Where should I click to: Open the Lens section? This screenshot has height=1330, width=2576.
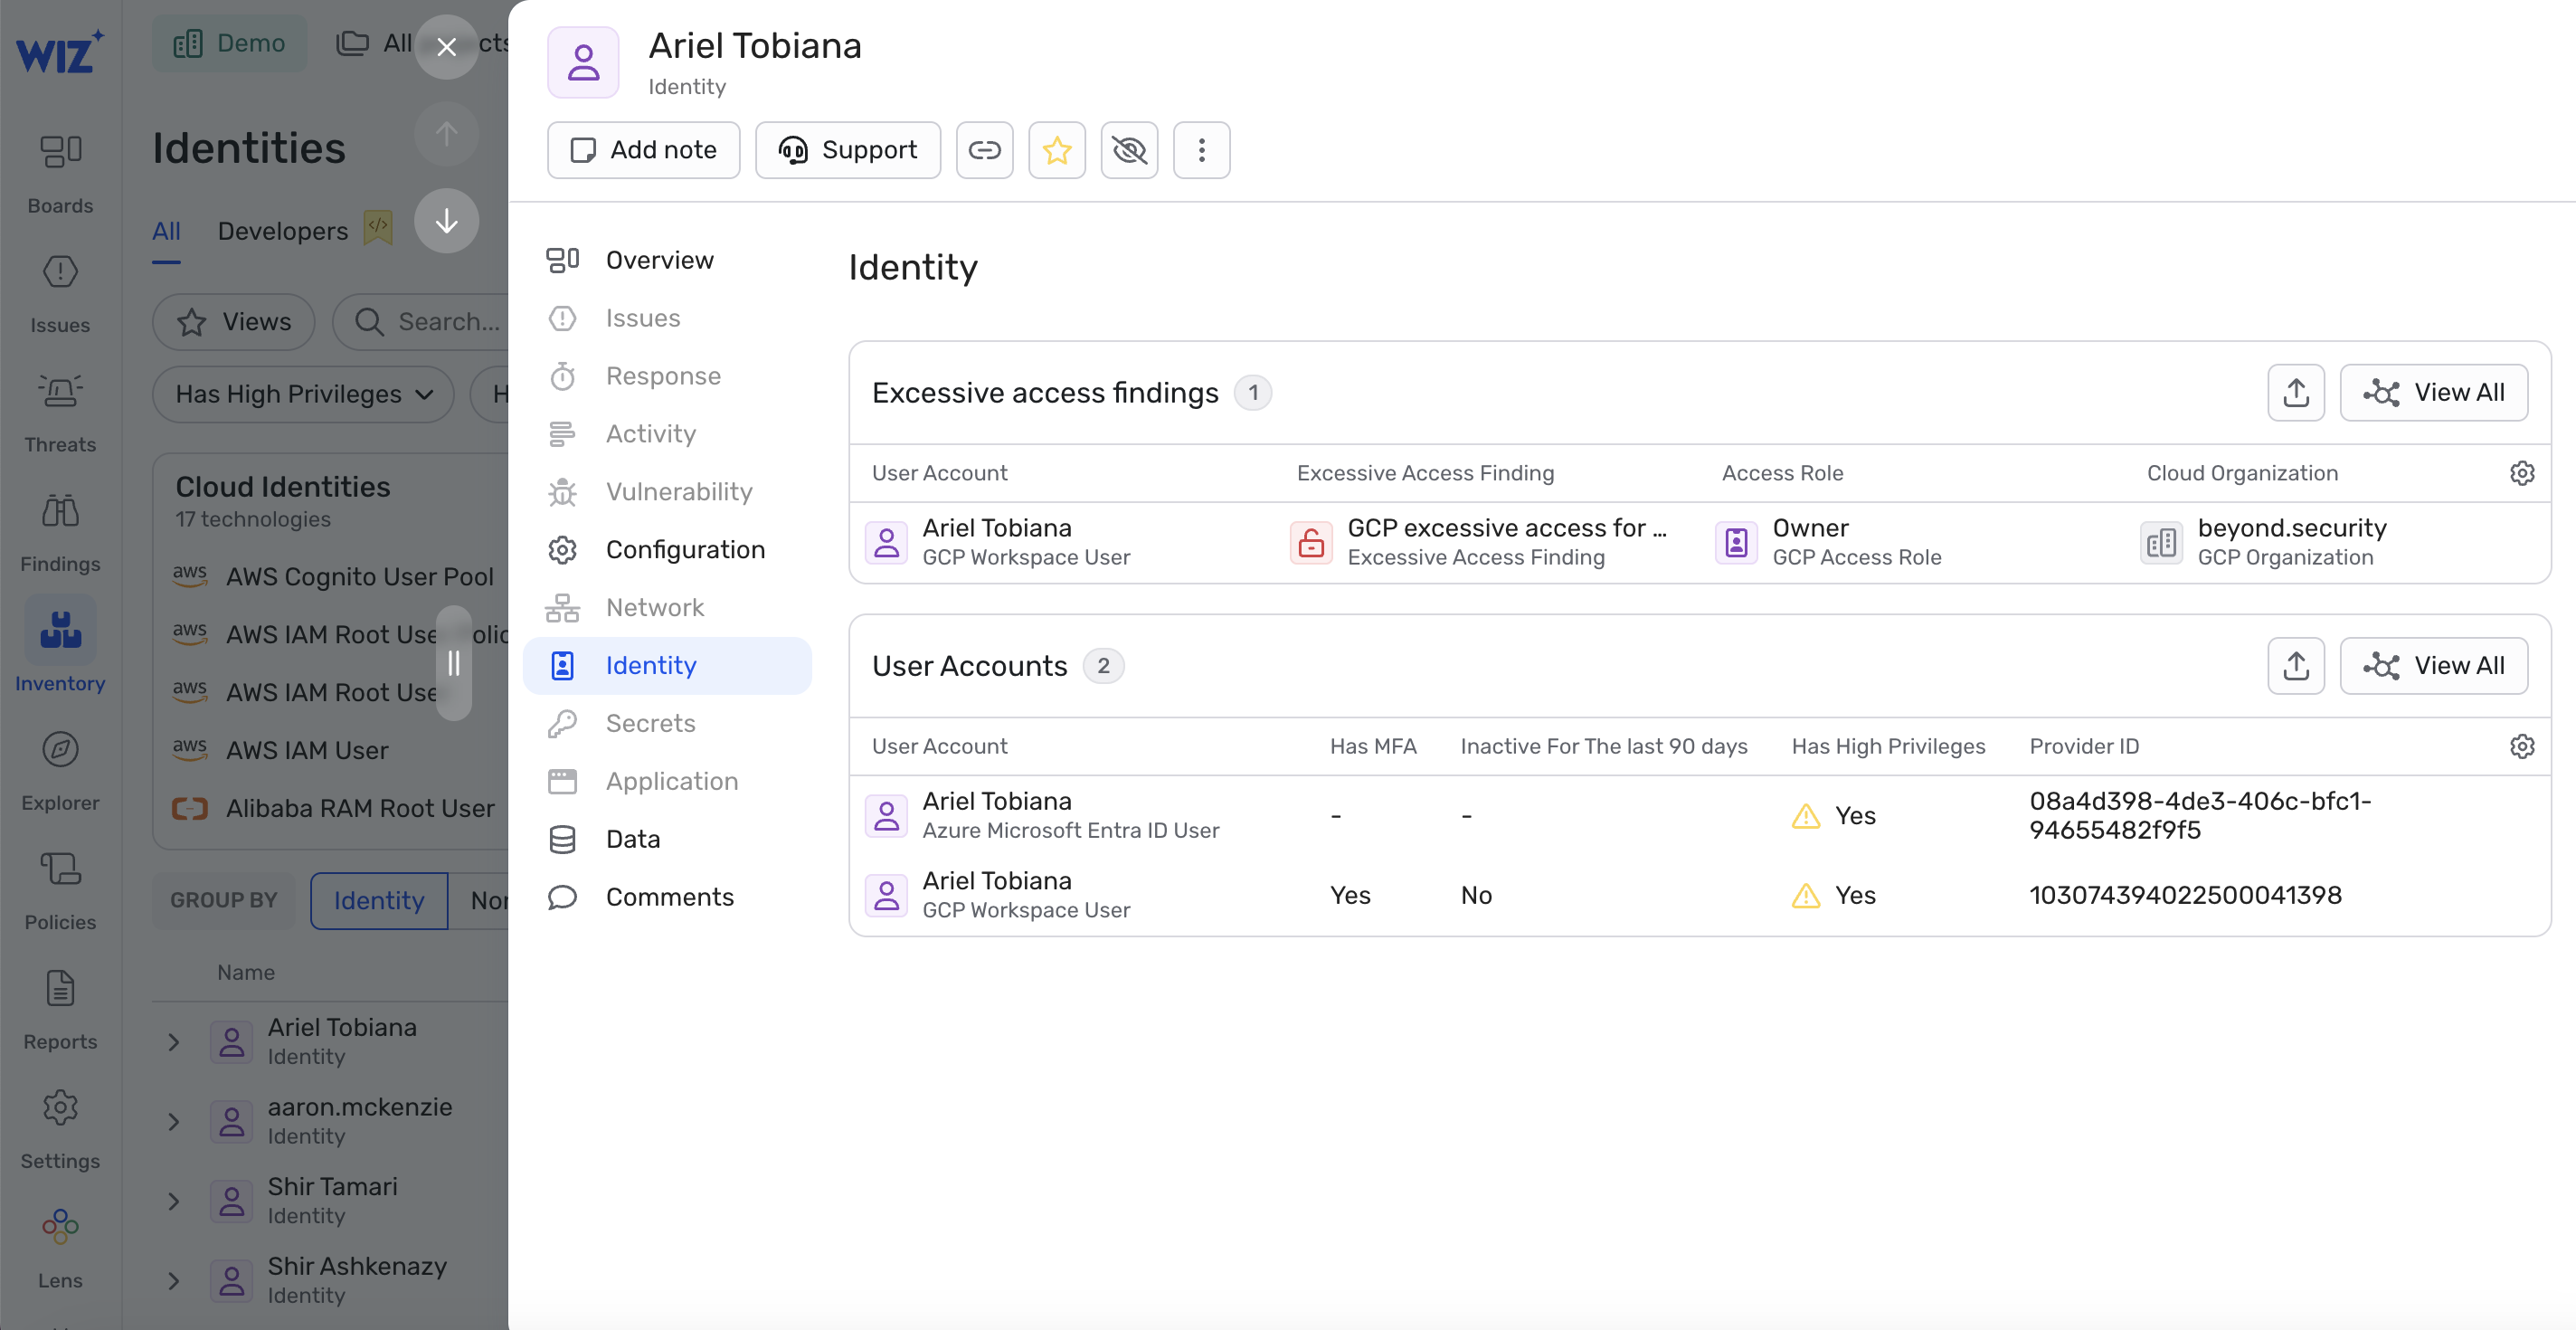pos(60,1248)
